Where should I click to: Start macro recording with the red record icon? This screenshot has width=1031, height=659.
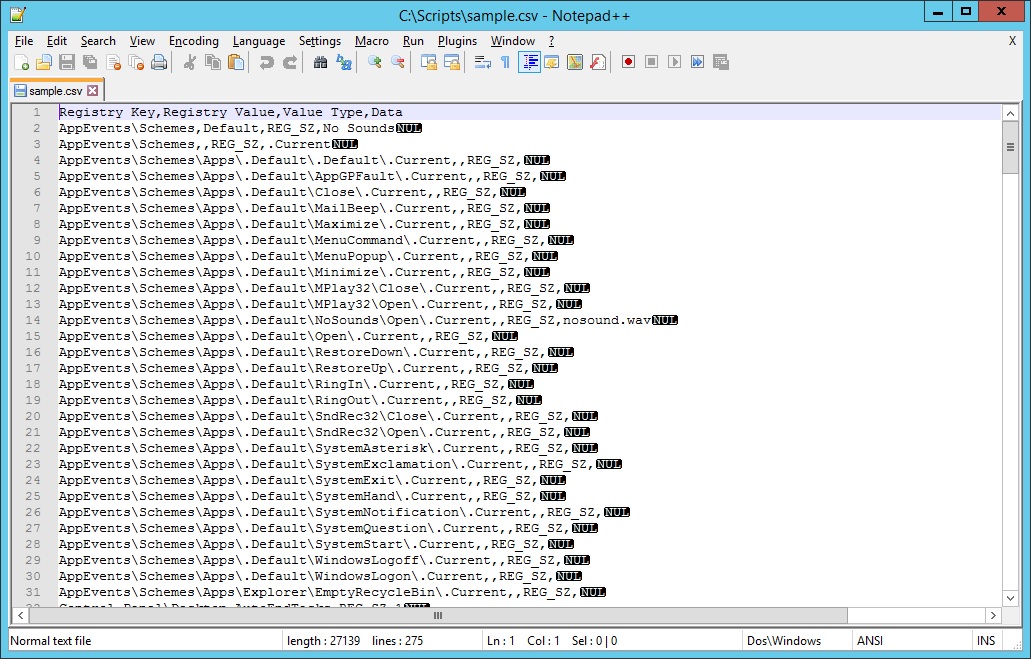628,62
